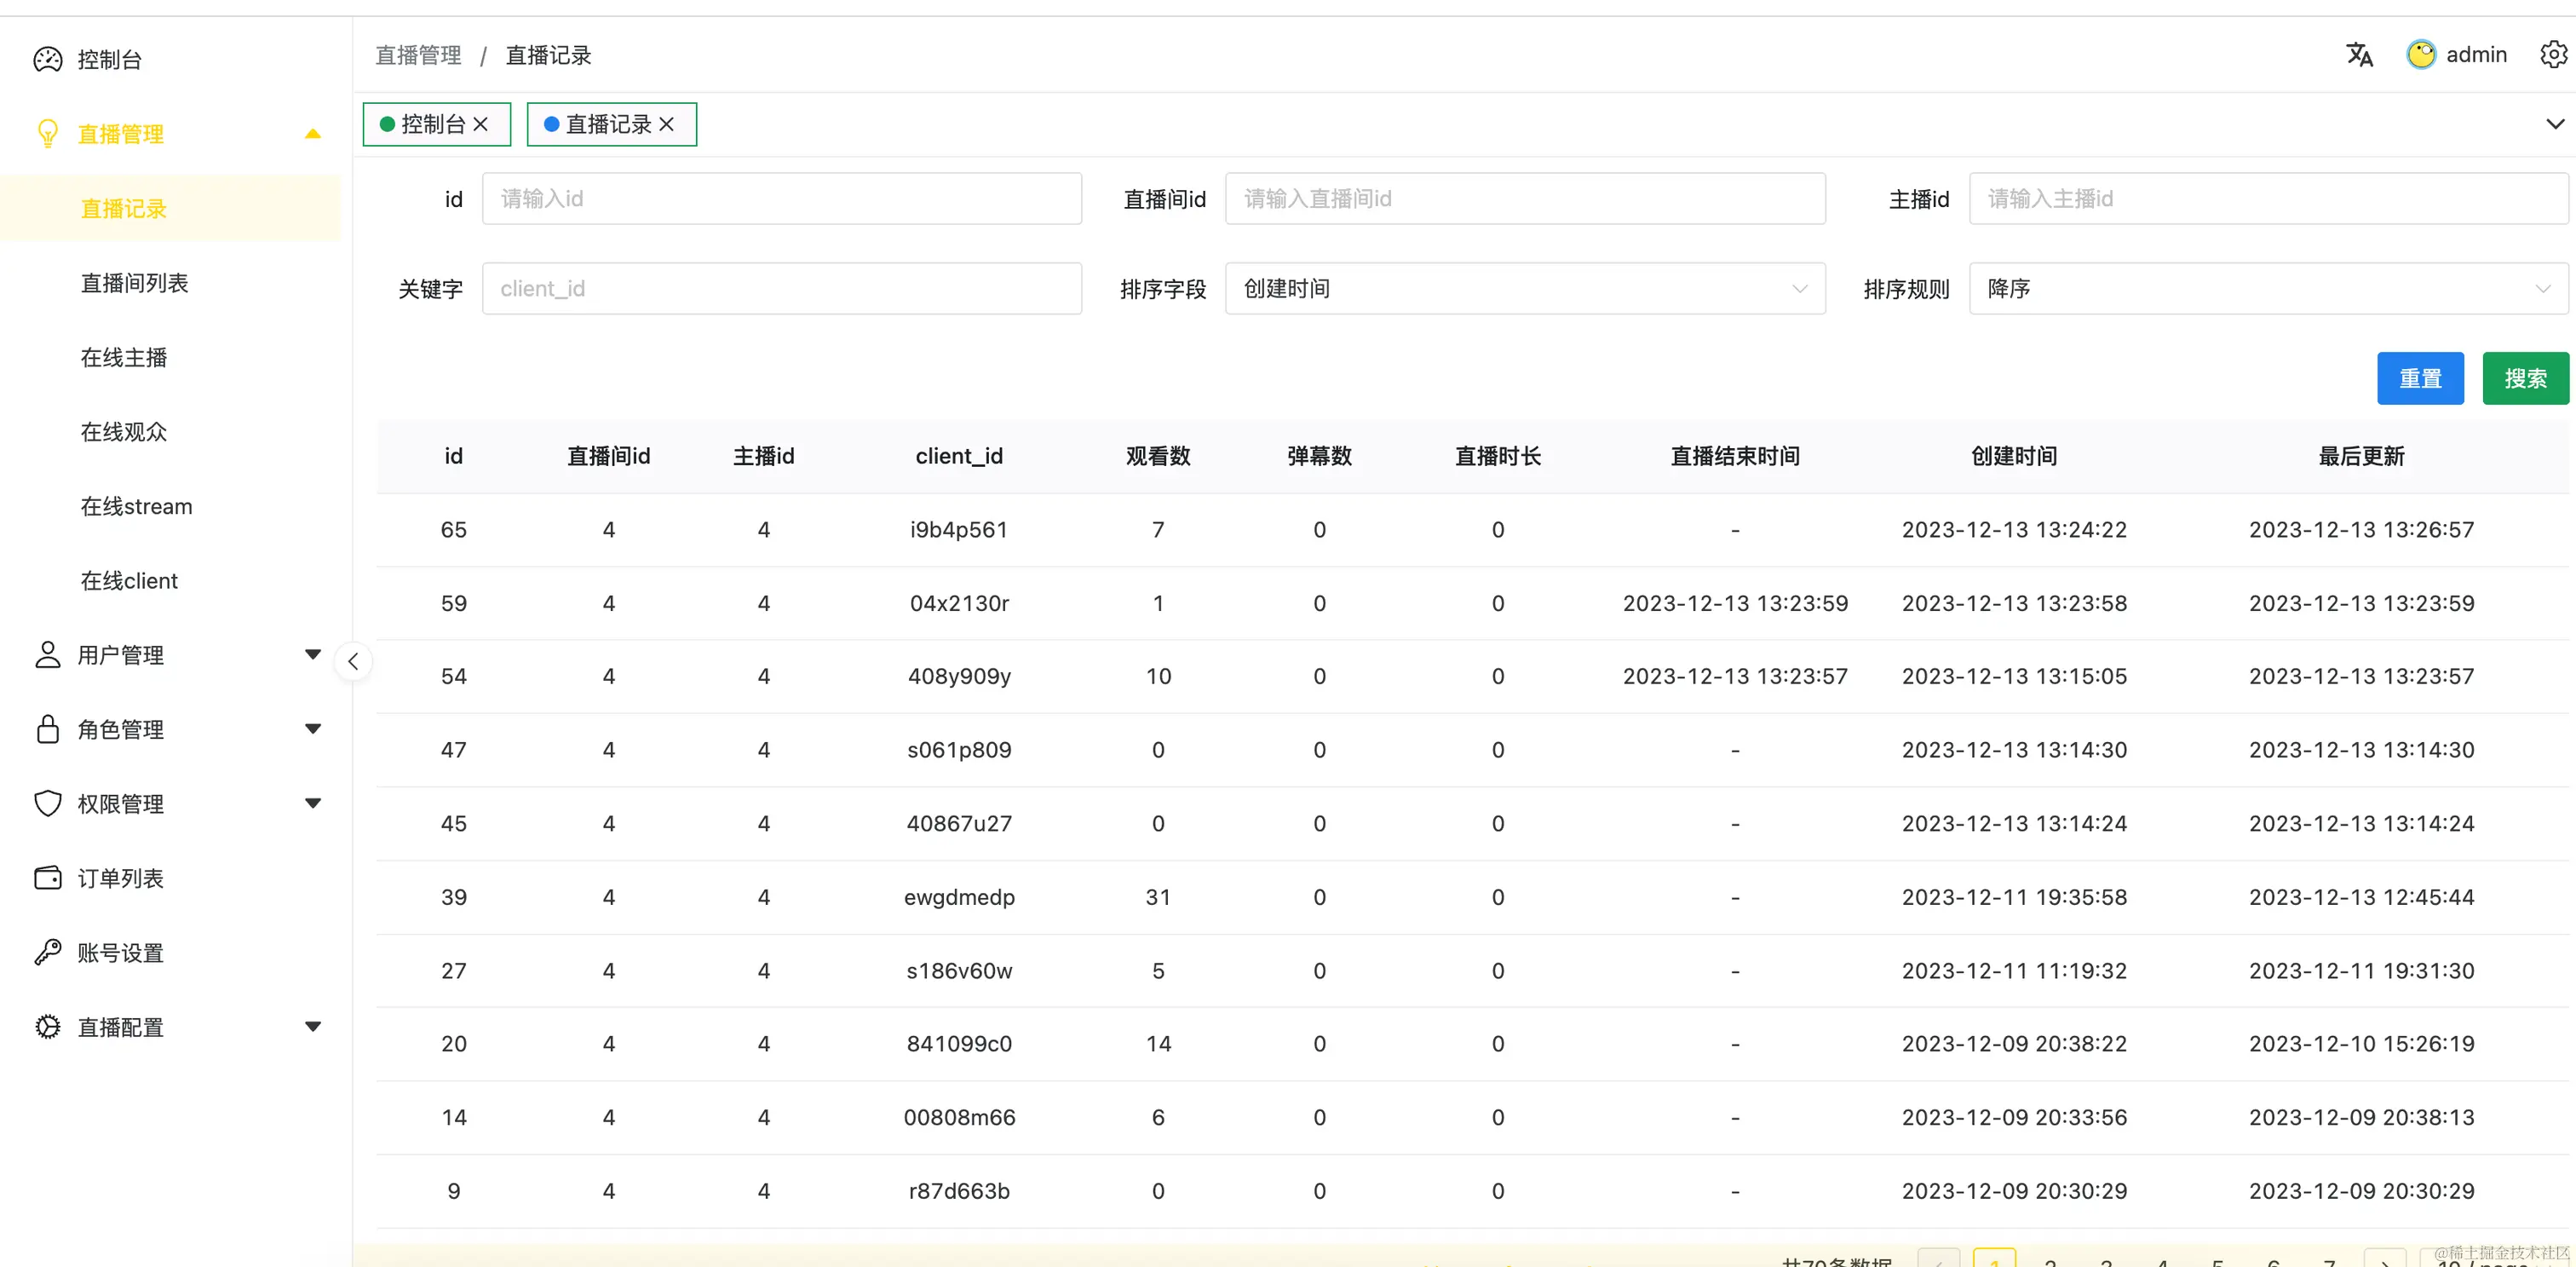
Task: Focus the 直播间id input field
Action: point(1525,199)
